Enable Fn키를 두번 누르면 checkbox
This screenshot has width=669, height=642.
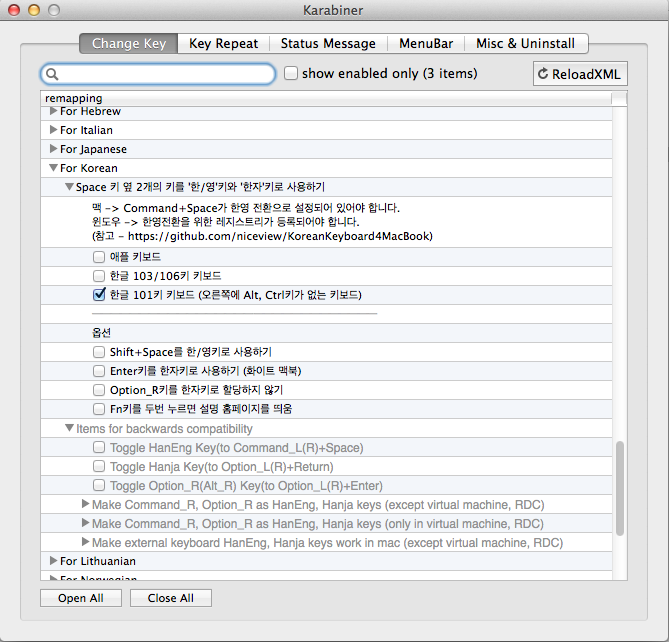point(99,409)
